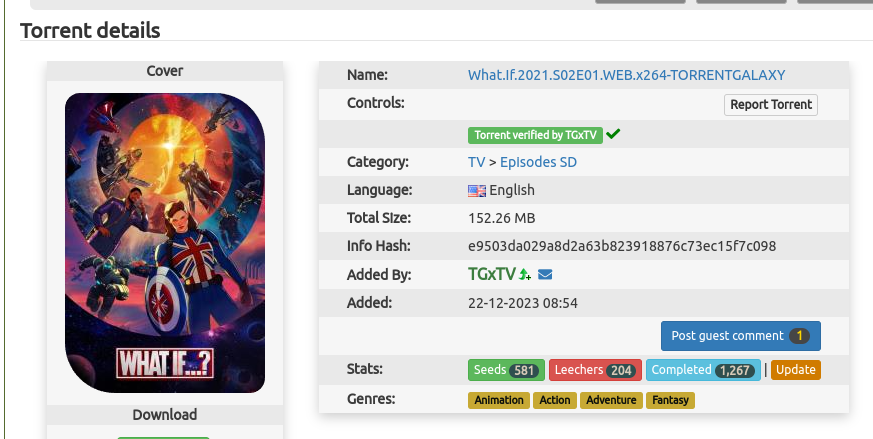
Task: Select the Action genre tag
Action: pos(554,400)
